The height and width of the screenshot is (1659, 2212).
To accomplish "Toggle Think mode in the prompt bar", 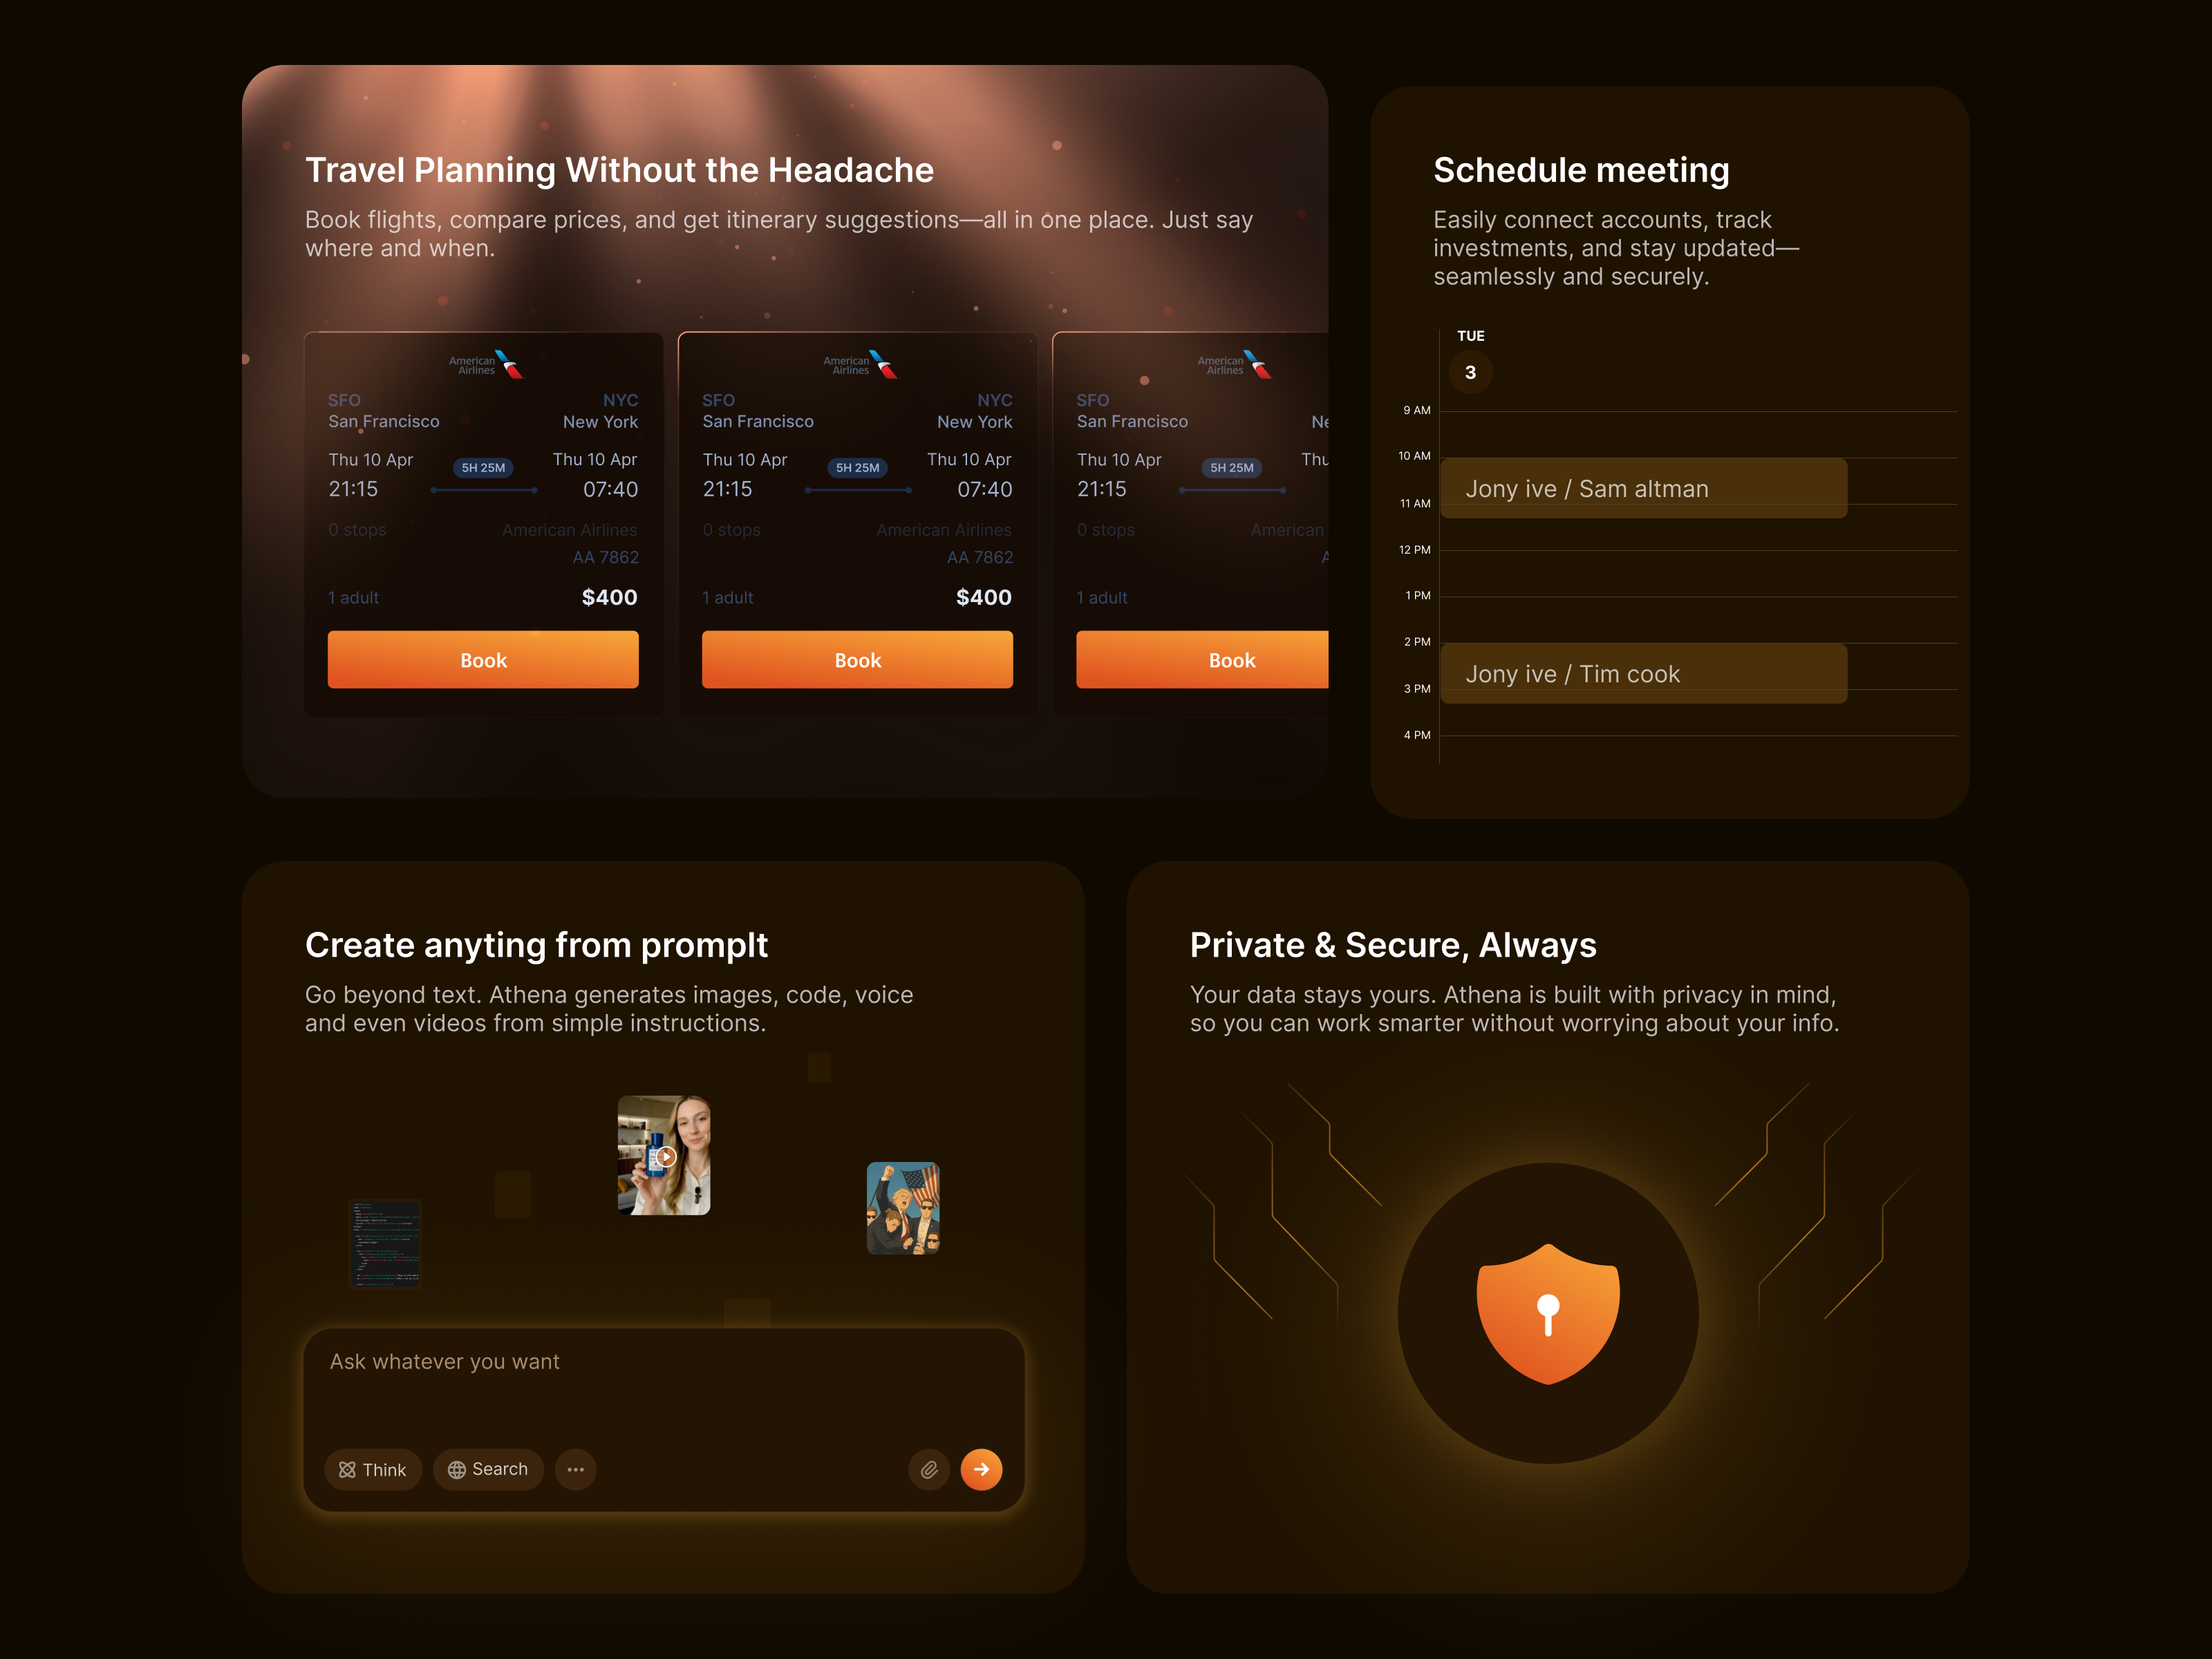I will pos(373,1470).
